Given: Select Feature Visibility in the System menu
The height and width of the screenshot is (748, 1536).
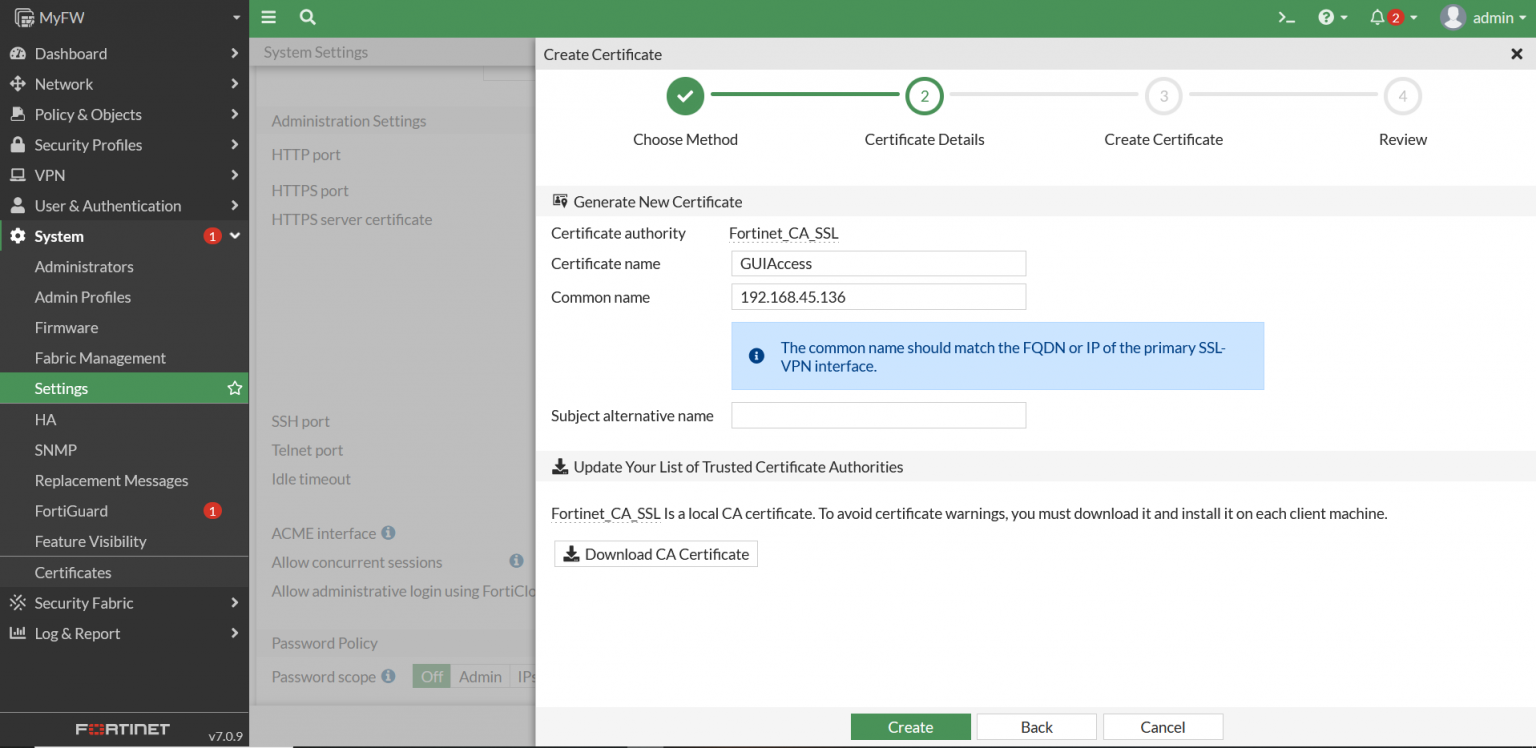Looking at the screenshot, I should pyautogui.click(x=90, y=541).
